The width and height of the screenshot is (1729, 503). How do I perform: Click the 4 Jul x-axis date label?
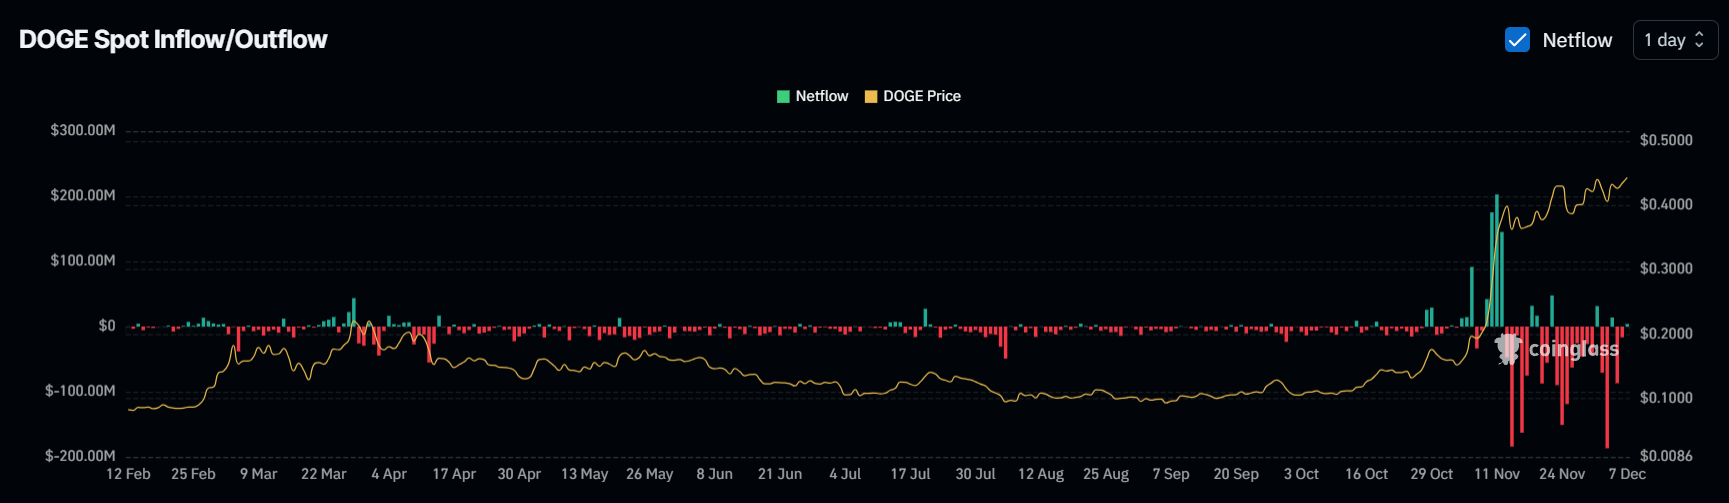(845, 474)
